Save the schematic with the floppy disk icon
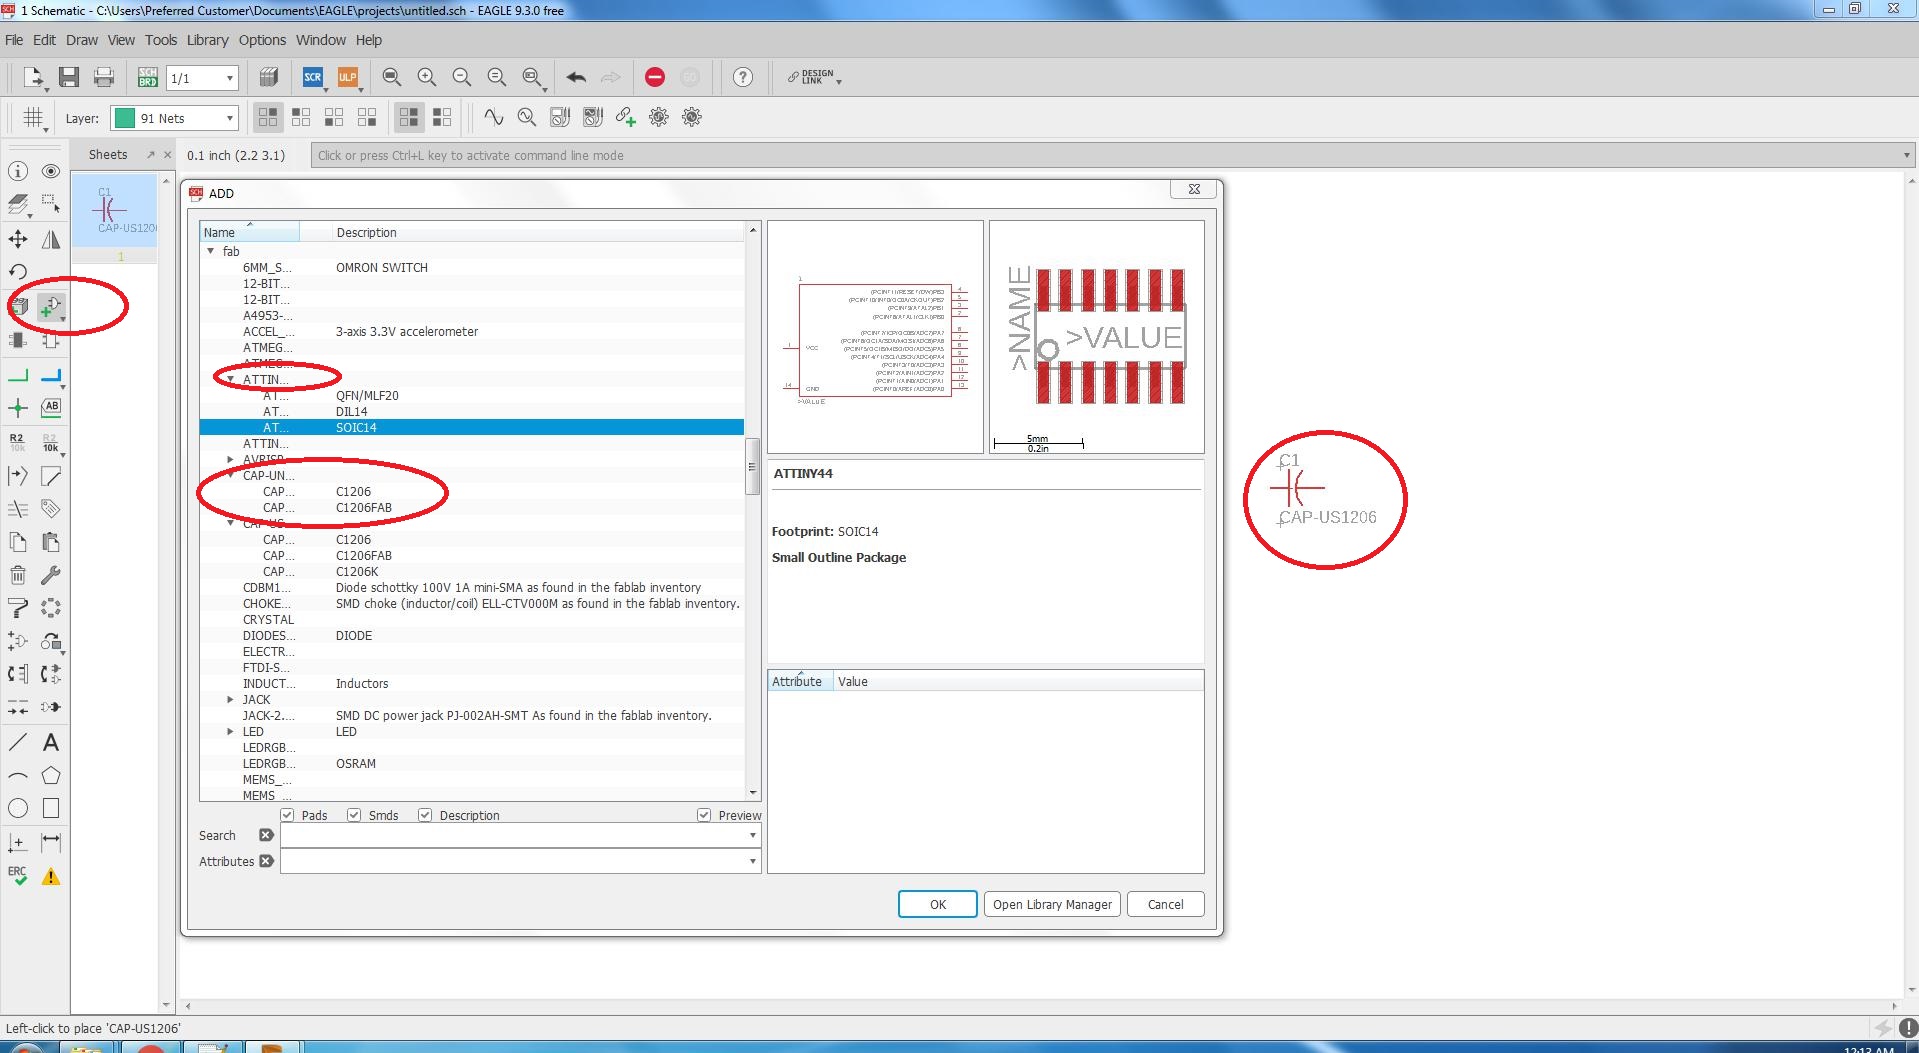This screenshot has width=1919, height=1053. pyautogui.click(x=69, y=77)
